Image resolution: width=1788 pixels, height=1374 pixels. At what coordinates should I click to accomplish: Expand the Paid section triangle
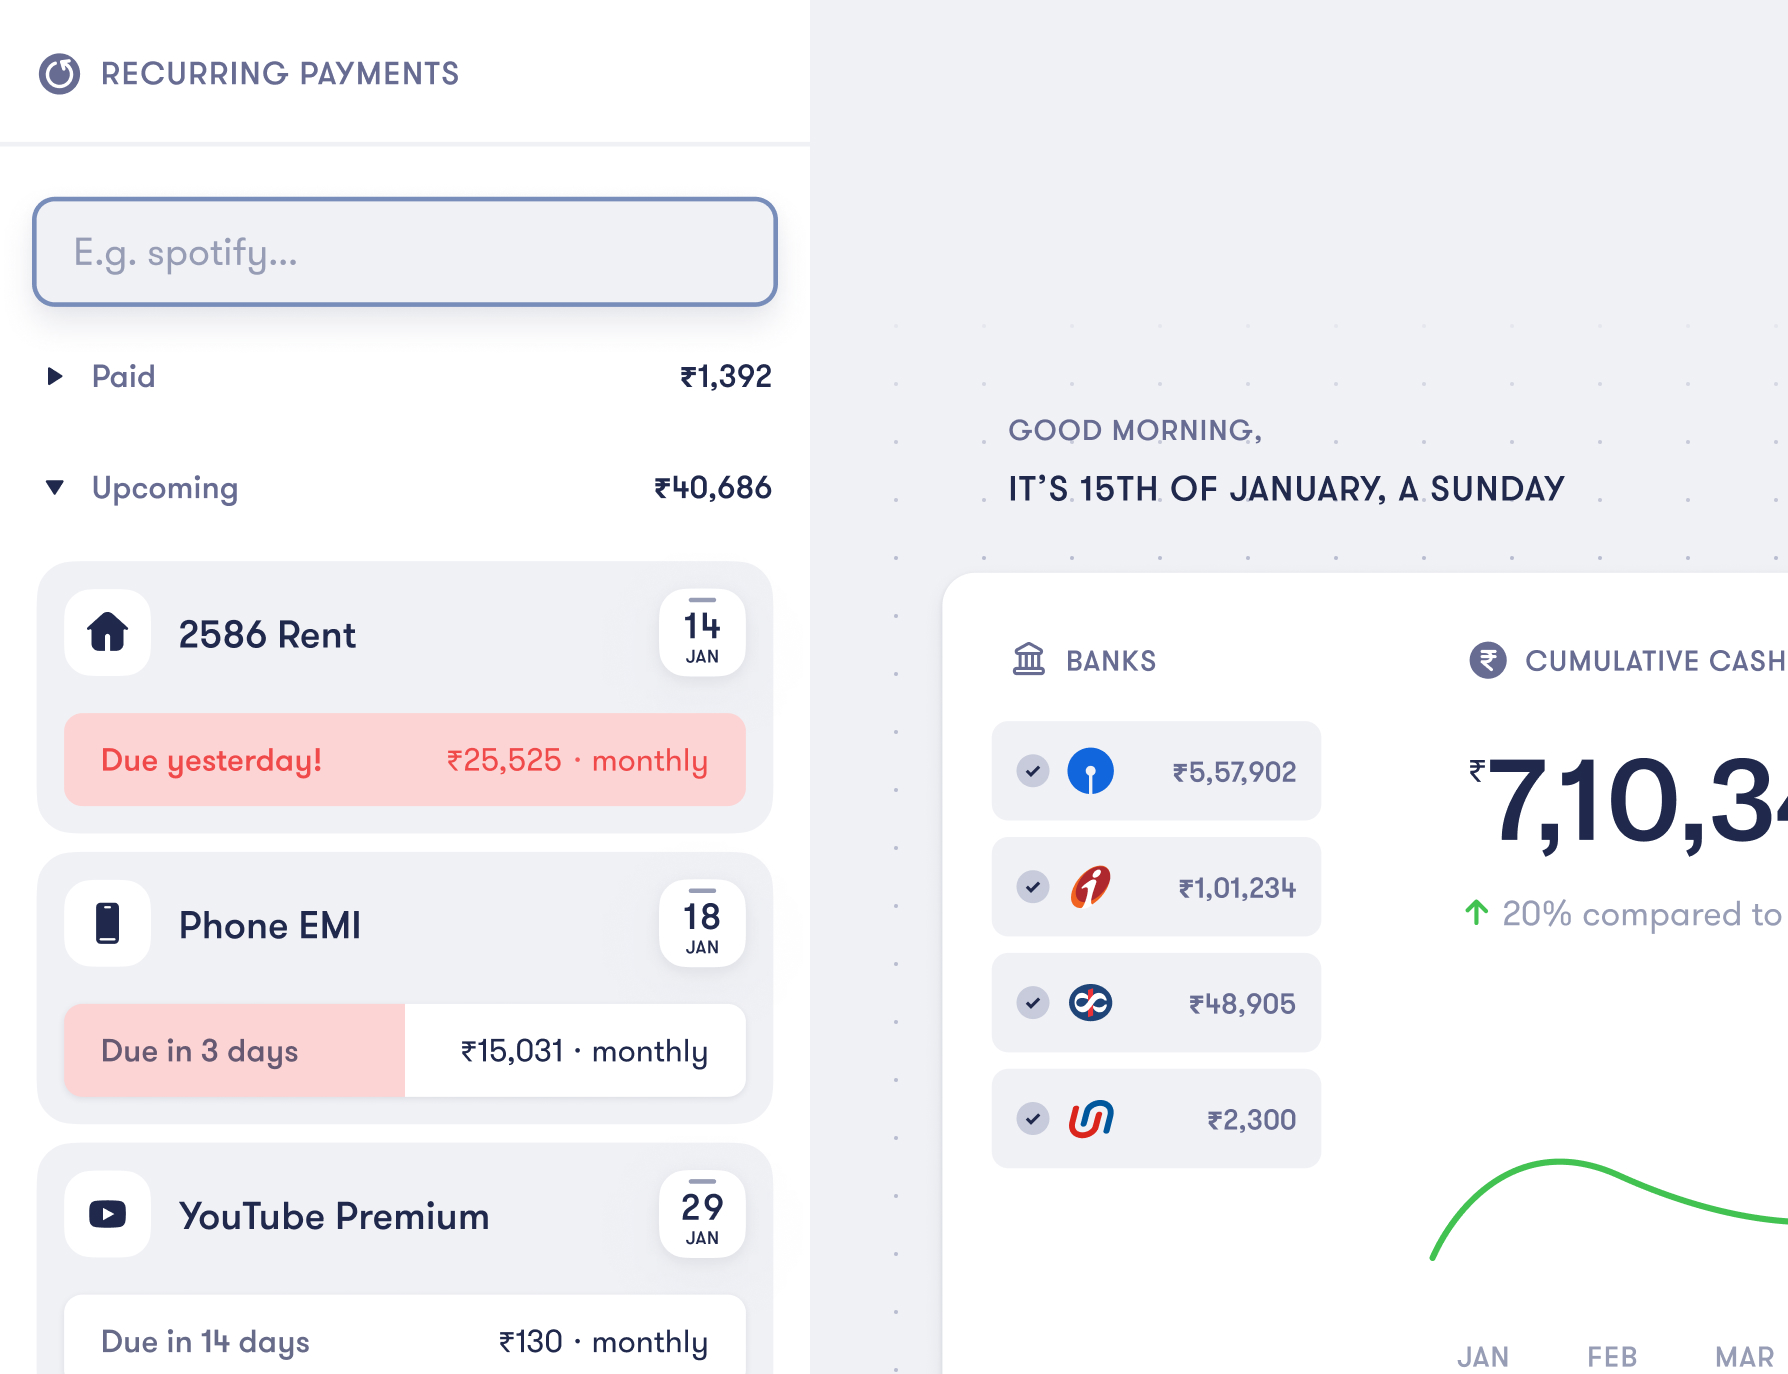[55, 376]
